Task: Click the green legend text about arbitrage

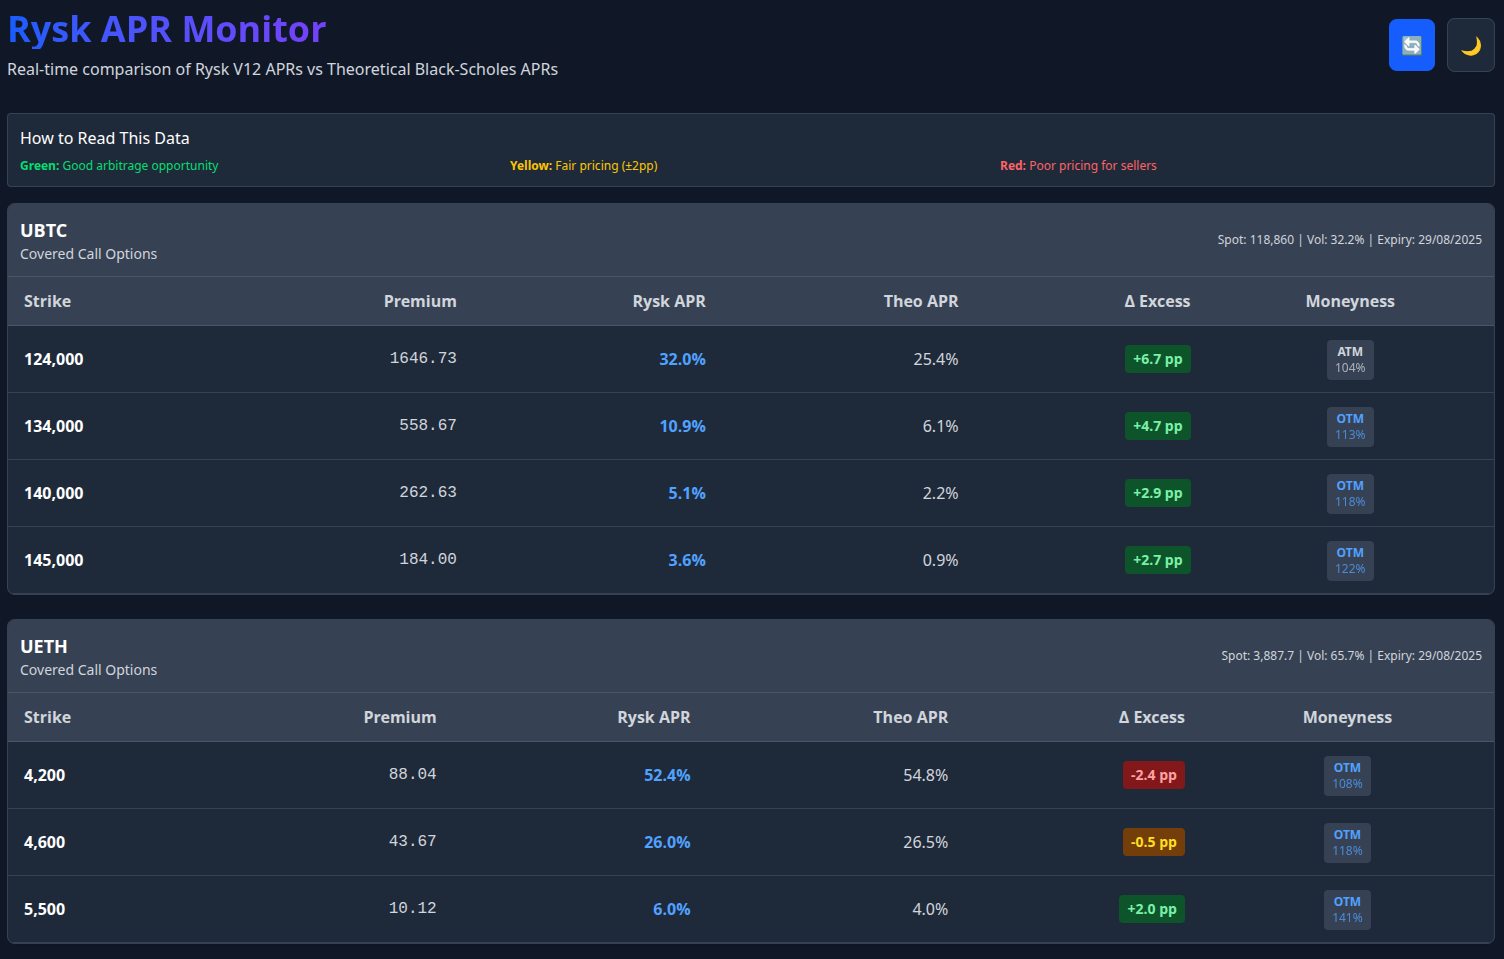Action: pyautogui.click(x=119, y=166)
